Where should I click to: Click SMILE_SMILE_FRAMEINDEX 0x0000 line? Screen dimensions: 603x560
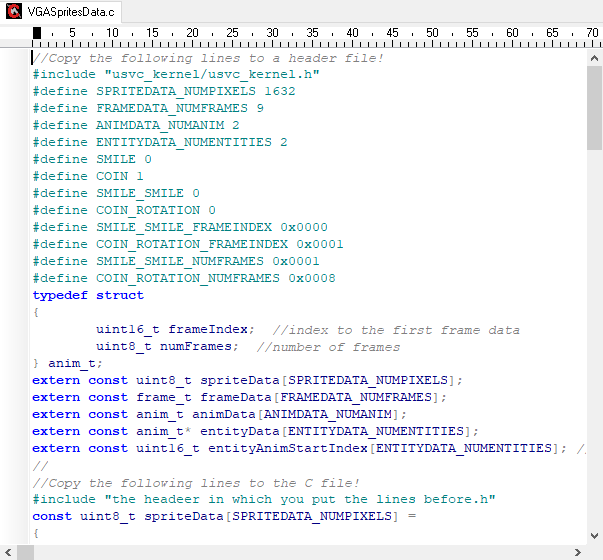[180, 227]
